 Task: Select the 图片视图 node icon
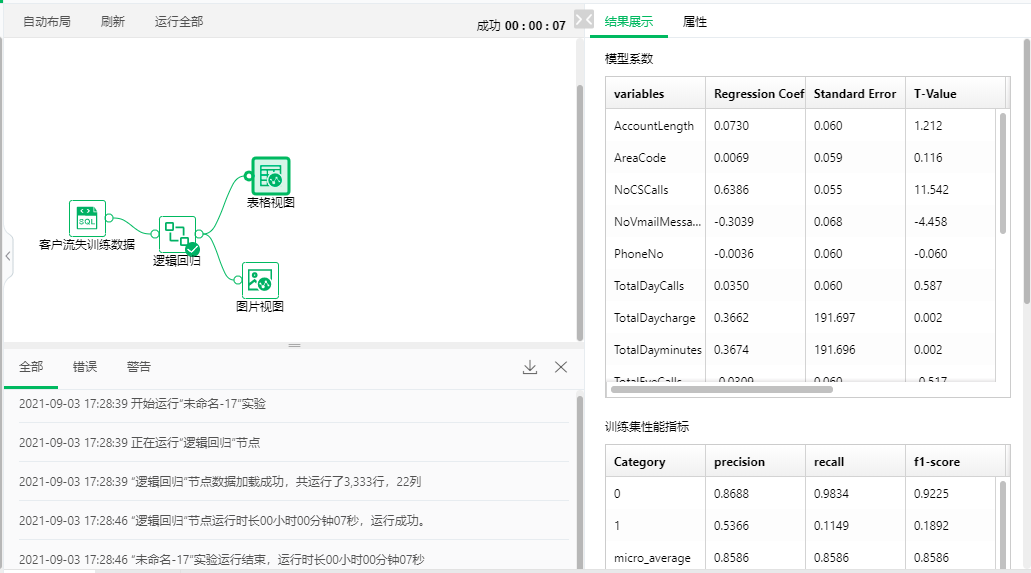pos(260,280)
